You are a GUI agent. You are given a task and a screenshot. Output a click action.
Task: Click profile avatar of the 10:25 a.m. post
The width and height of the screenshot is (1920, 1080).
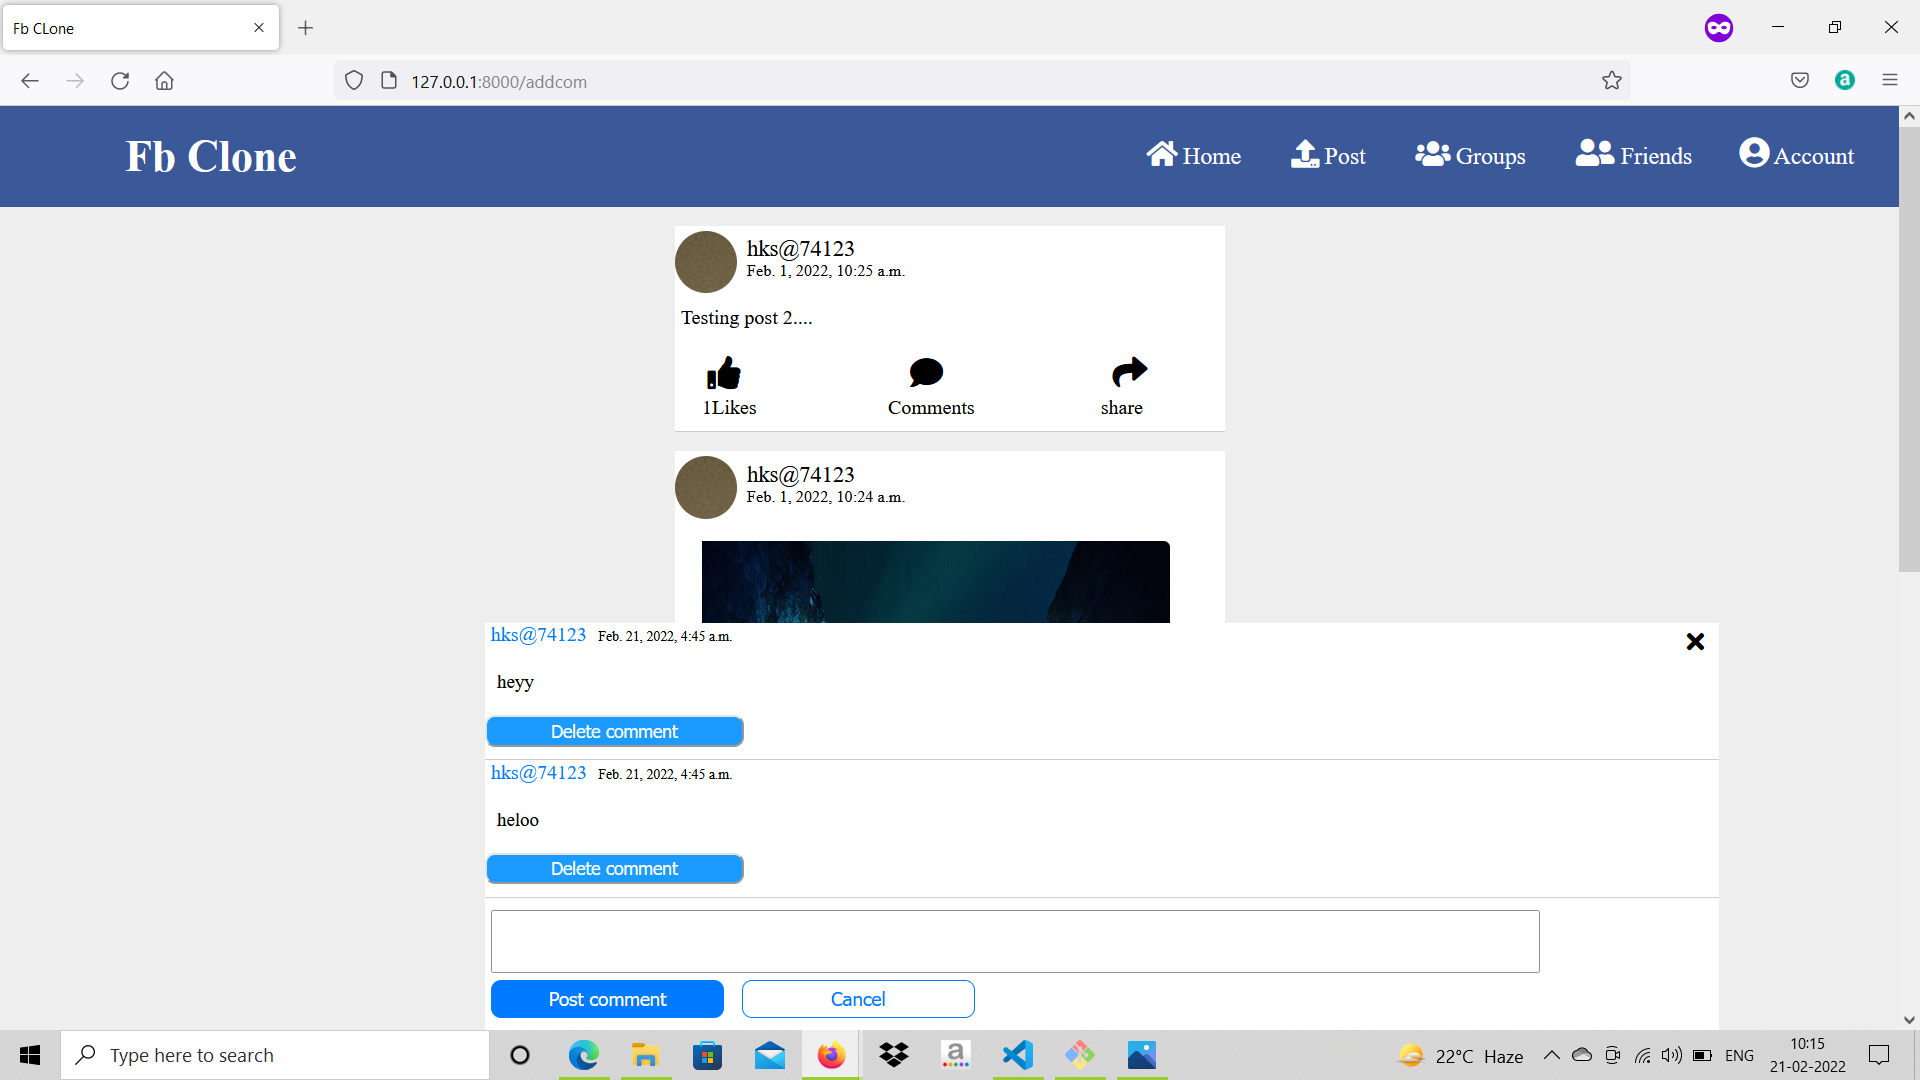point(706,262)
